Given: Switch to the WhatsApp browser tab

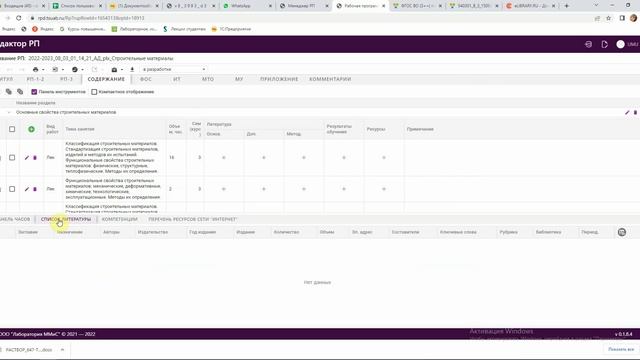Looking at the screenshot, I should (x=247, y=6).
